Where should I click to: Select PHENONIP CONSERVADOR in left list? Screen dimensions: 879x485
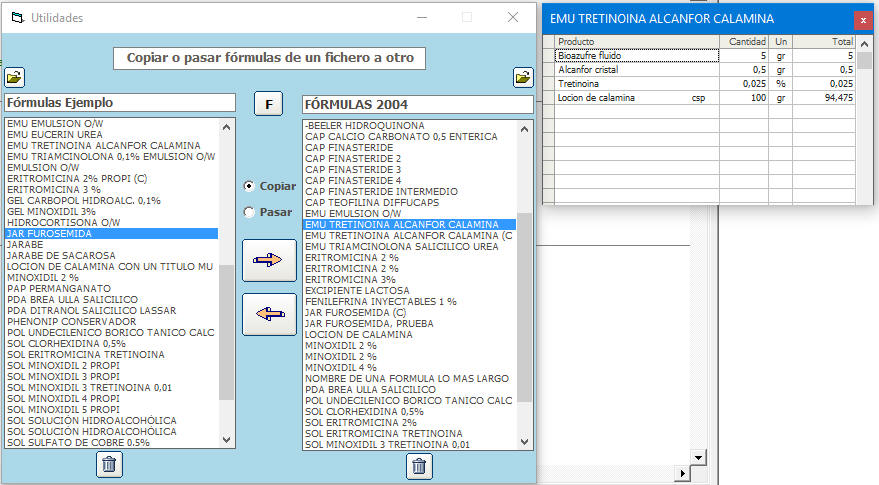[x=112, y=322]
